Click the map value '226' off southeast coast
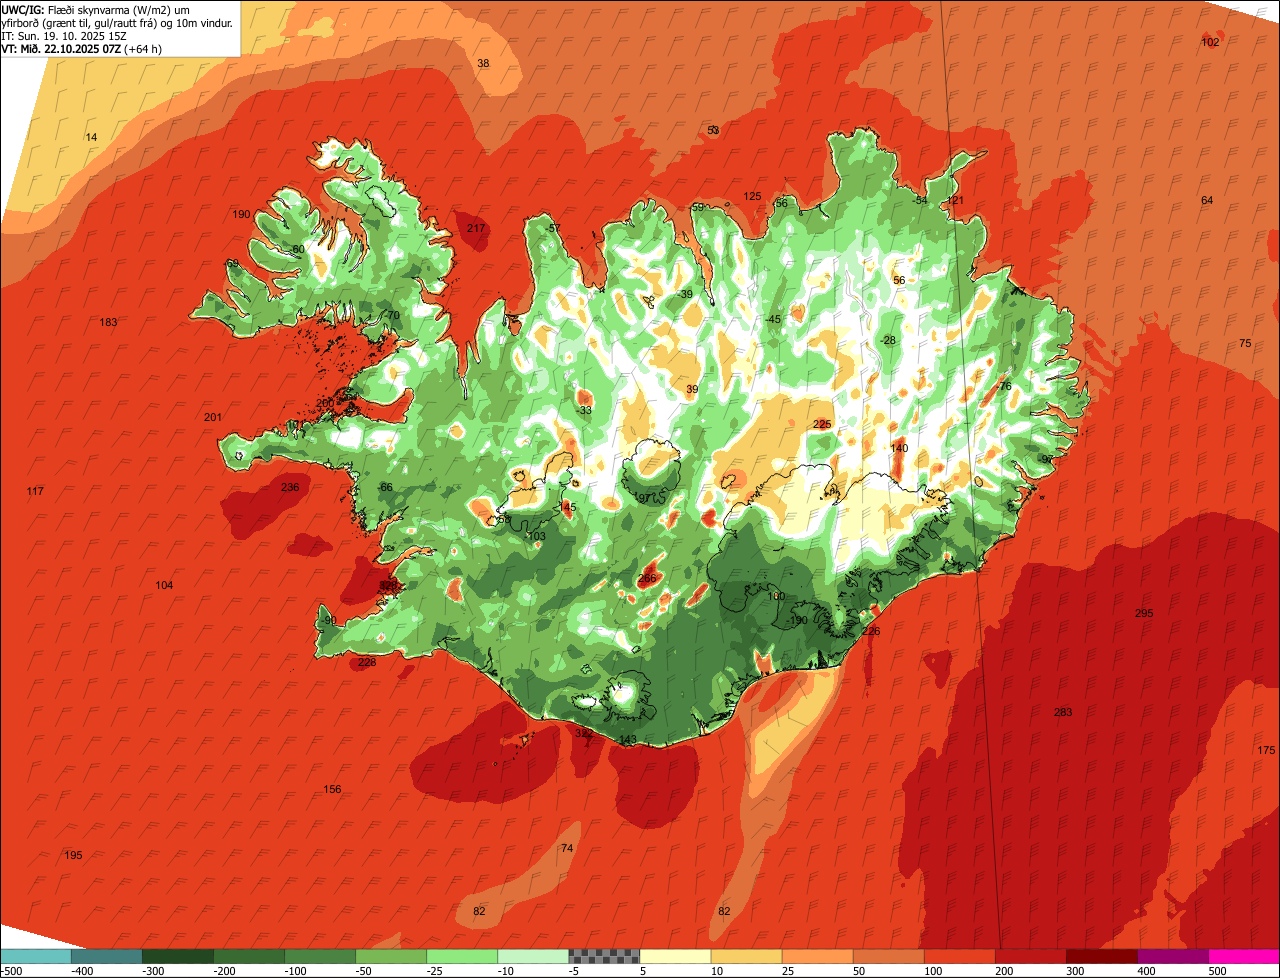The image size is (1280, 978). pyautogui.click(x=871, y=631)
